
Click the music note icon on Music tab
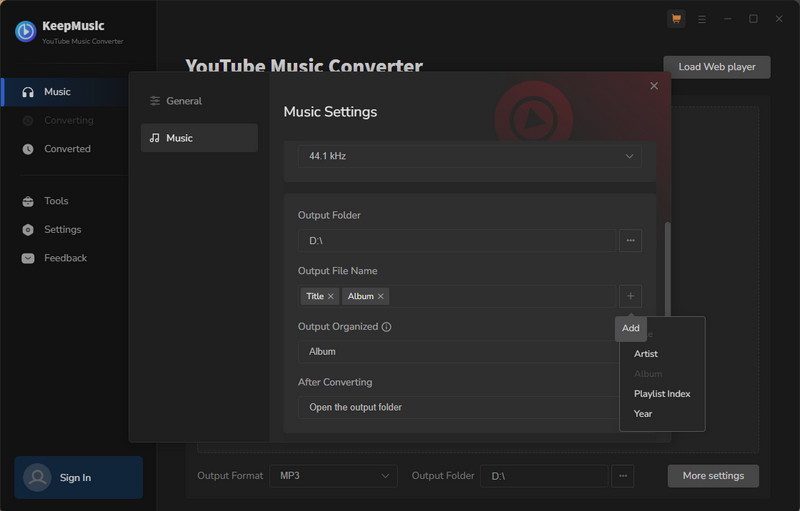tap(155, 138)
